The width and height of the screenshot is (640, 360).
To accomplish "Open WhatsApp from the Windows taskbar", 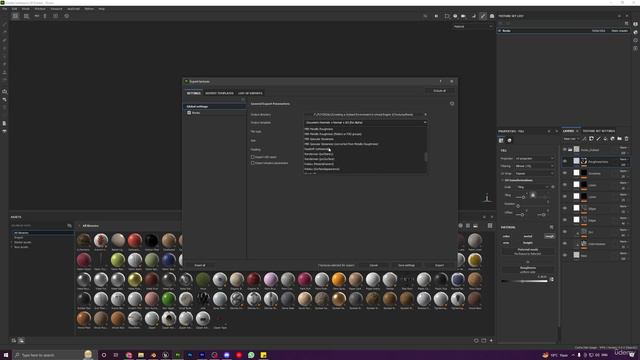I will (251, 355).
